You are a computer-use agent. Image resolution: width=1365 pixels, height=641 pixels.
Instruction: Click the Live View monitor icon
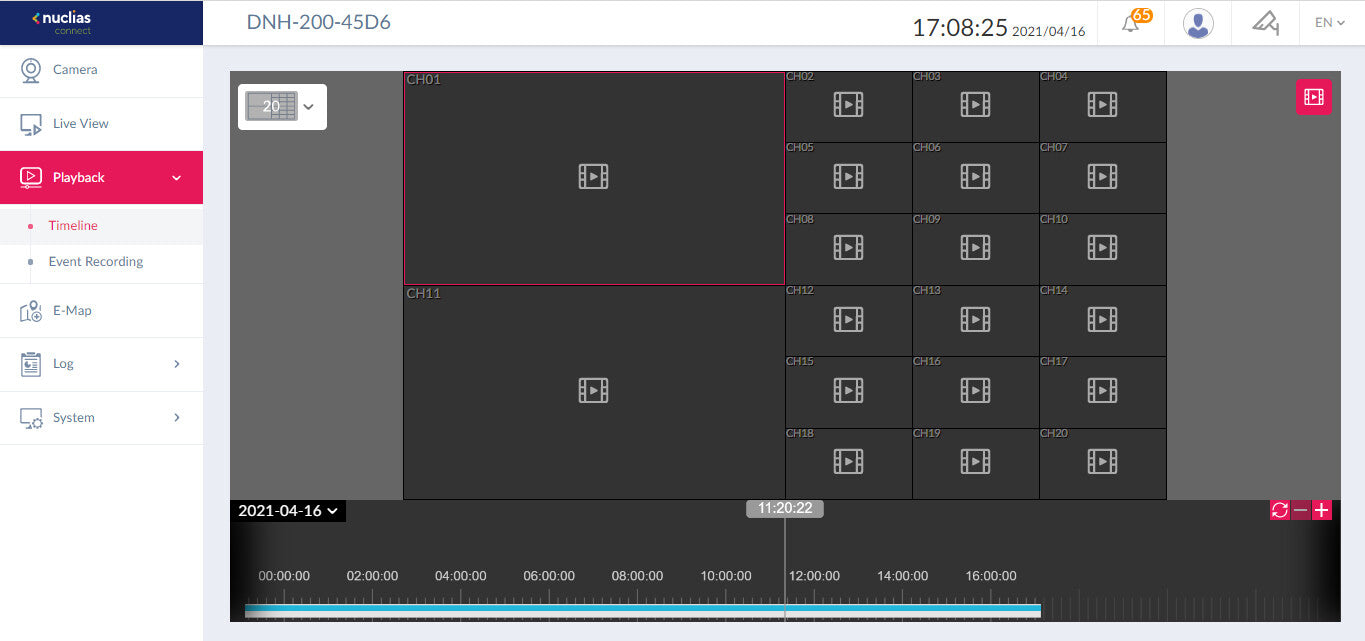pyautogui.click(x=31, y=124)
